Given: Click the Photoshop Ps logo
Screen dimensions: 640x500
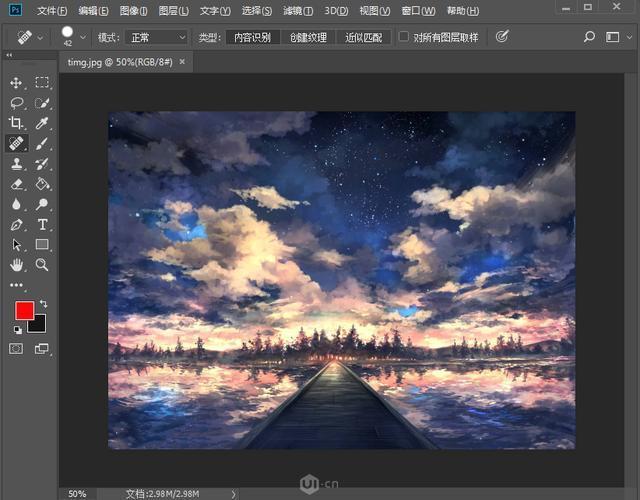Looking at the screenshot, I should click(16, 9).
